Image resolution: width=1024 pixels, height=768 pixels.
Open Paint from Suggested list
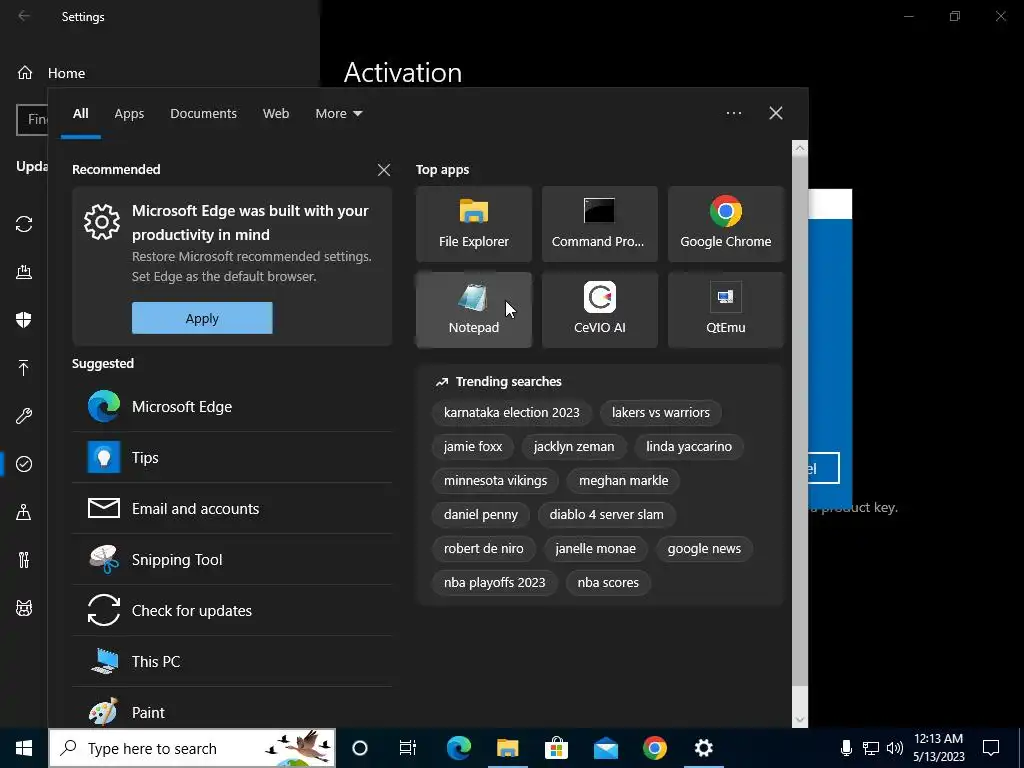click(x=232, y=712)
